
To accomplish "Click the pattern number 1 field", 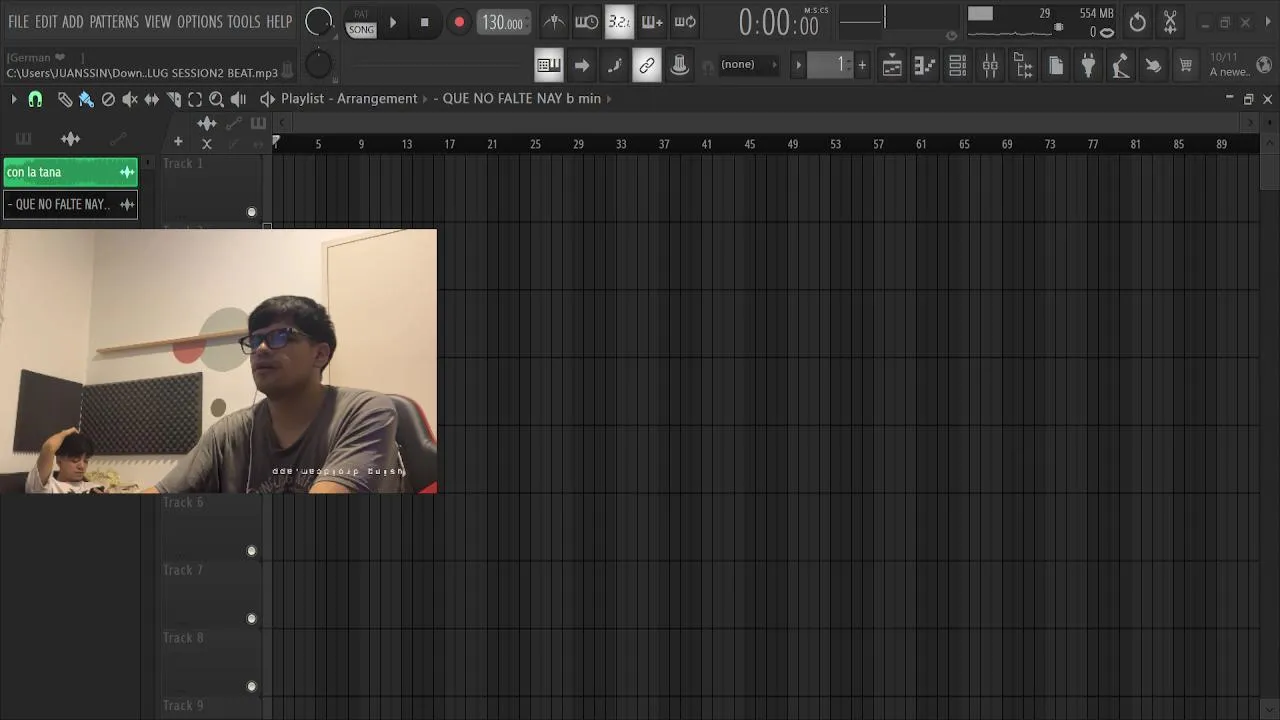I will [x=830, y=65].
